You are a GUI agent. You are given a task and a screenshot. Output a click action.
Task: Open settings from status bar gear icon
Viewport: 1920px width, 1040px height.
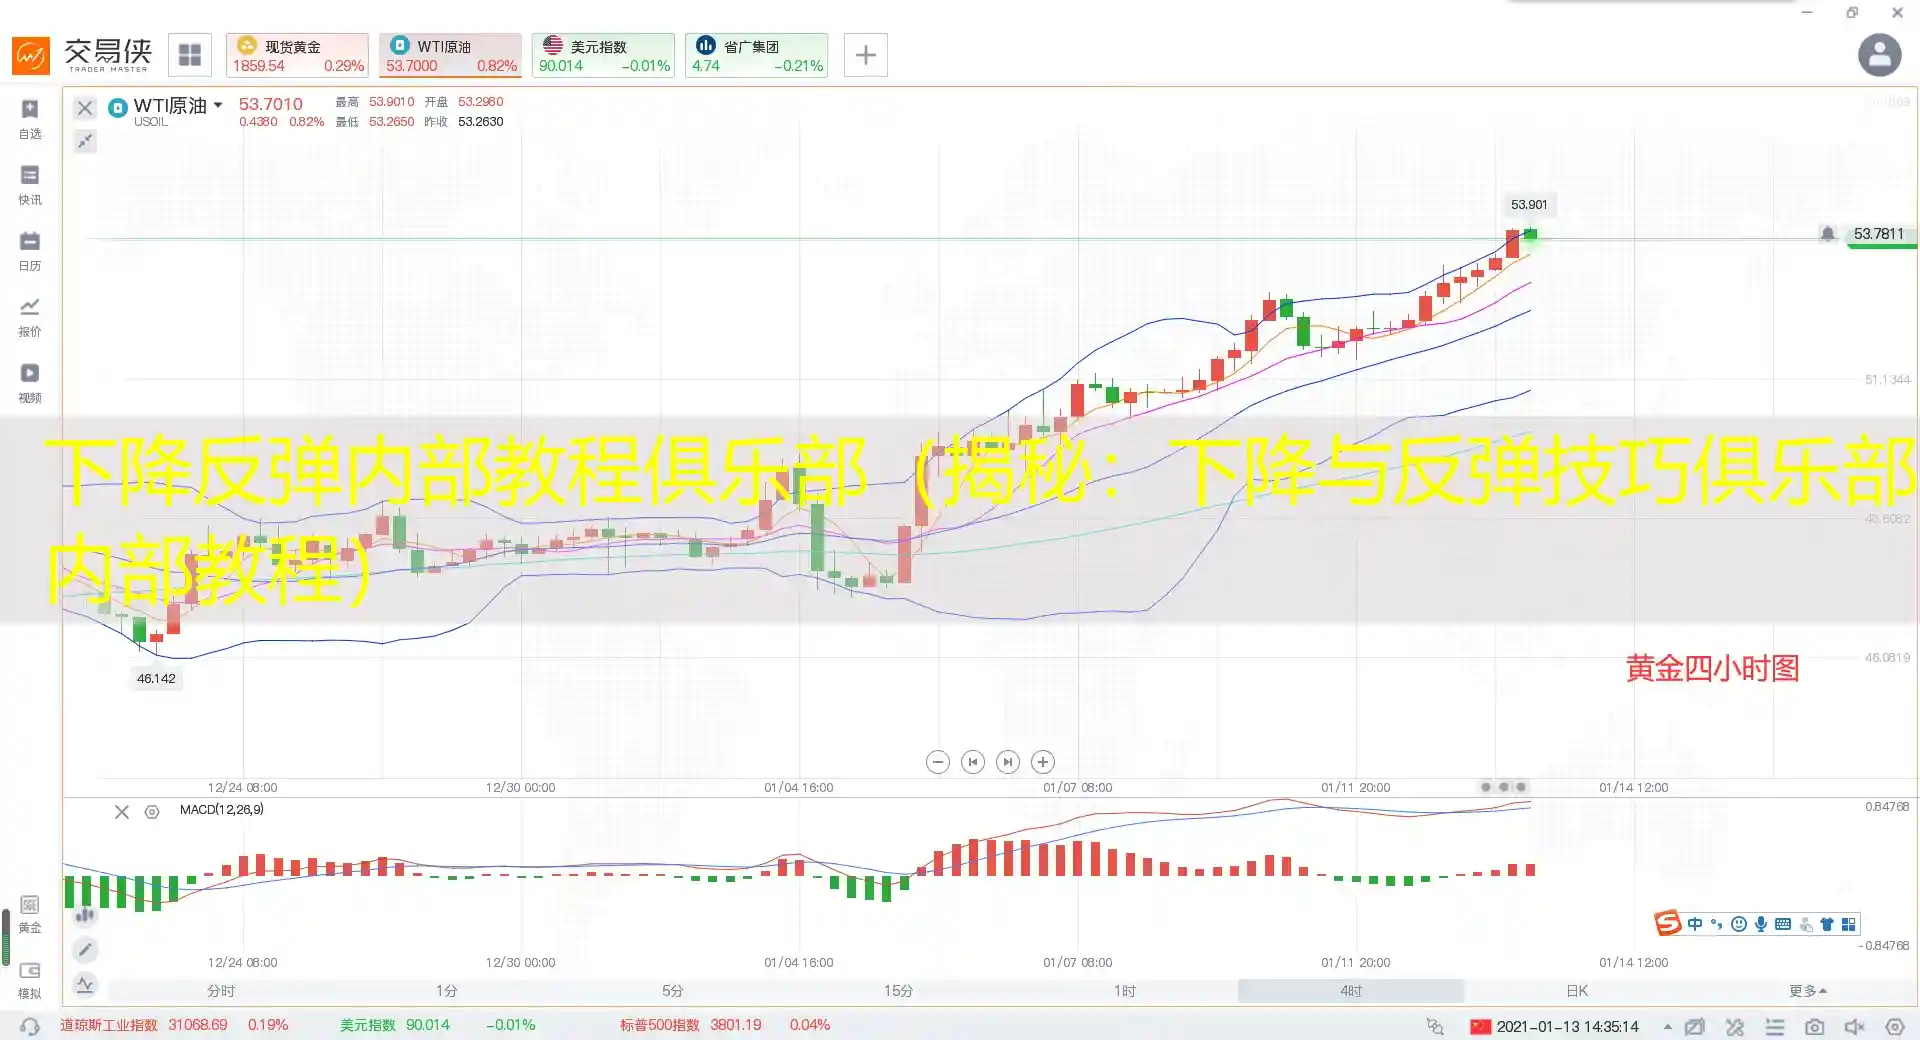(1895, 1027)
